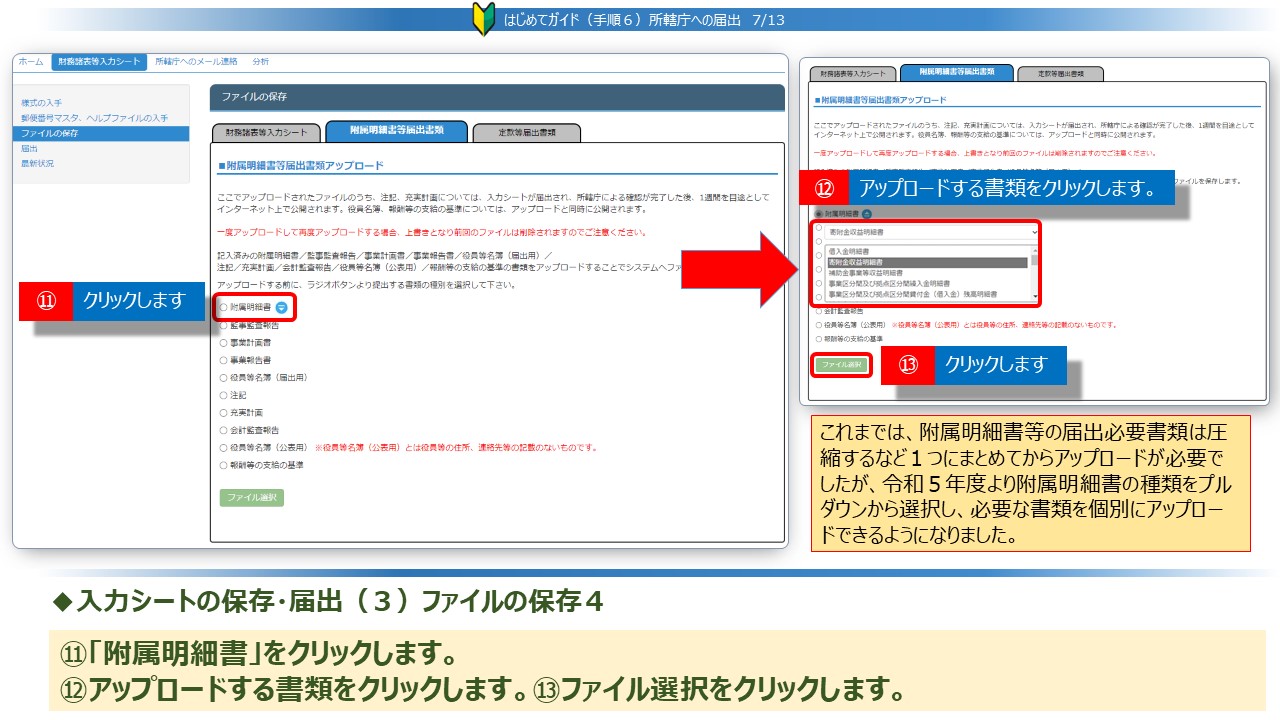Open 所轄庁へのメール連絡 menu item
Viewport: 1280px width, 720px height.
196,62
